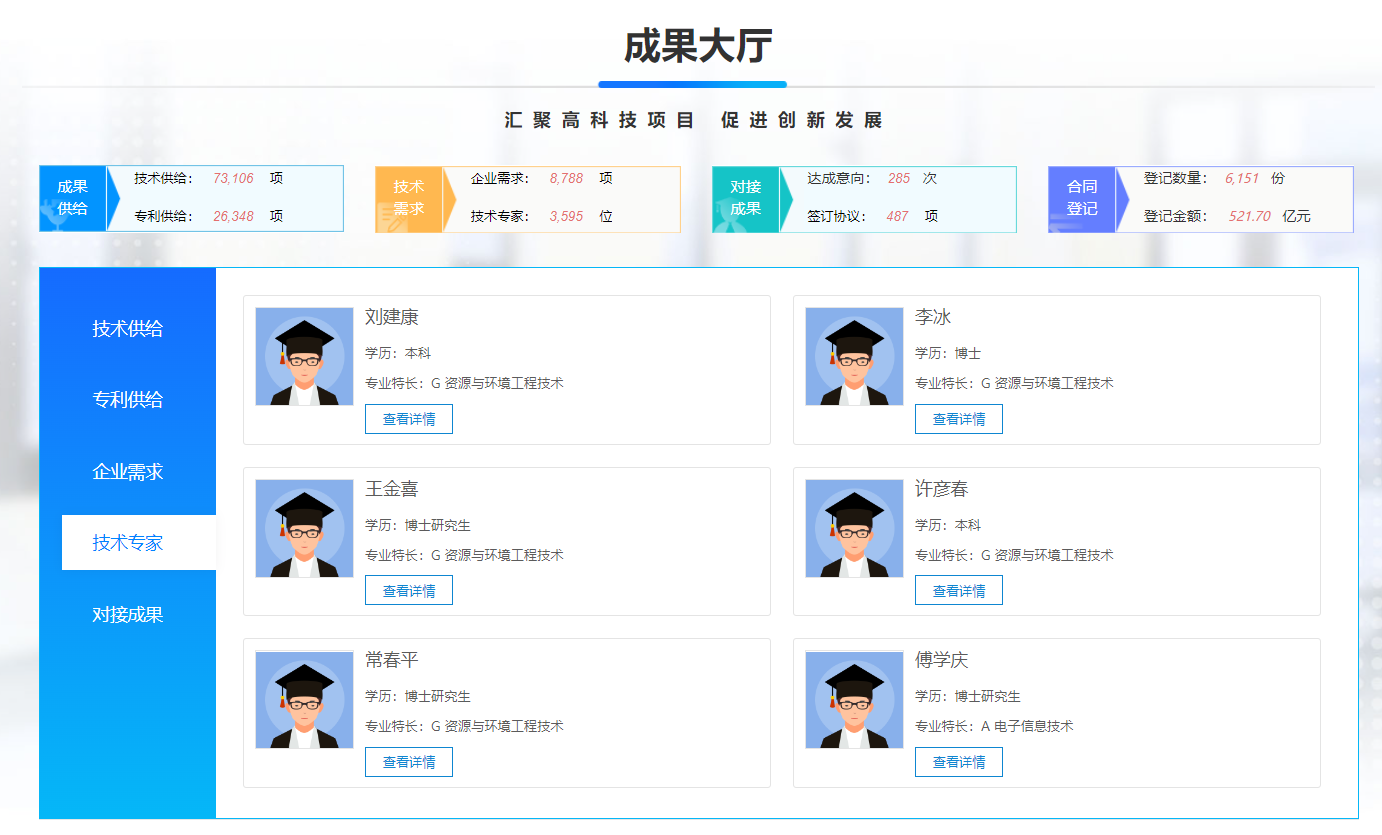Click the expert name 许彦春
The height and width of the screenshot is (835, 1382).
click(x=942, y=489)
